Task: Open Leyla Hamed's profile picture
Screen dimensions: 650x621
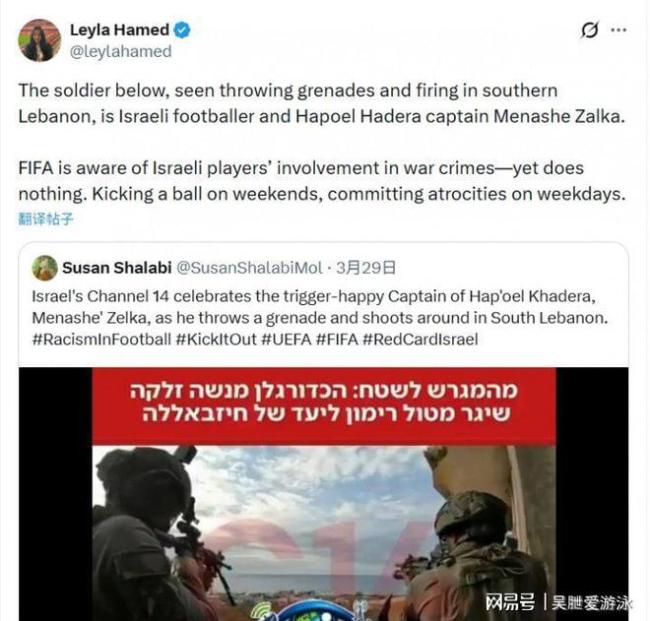Action: (x=39, y=40)
